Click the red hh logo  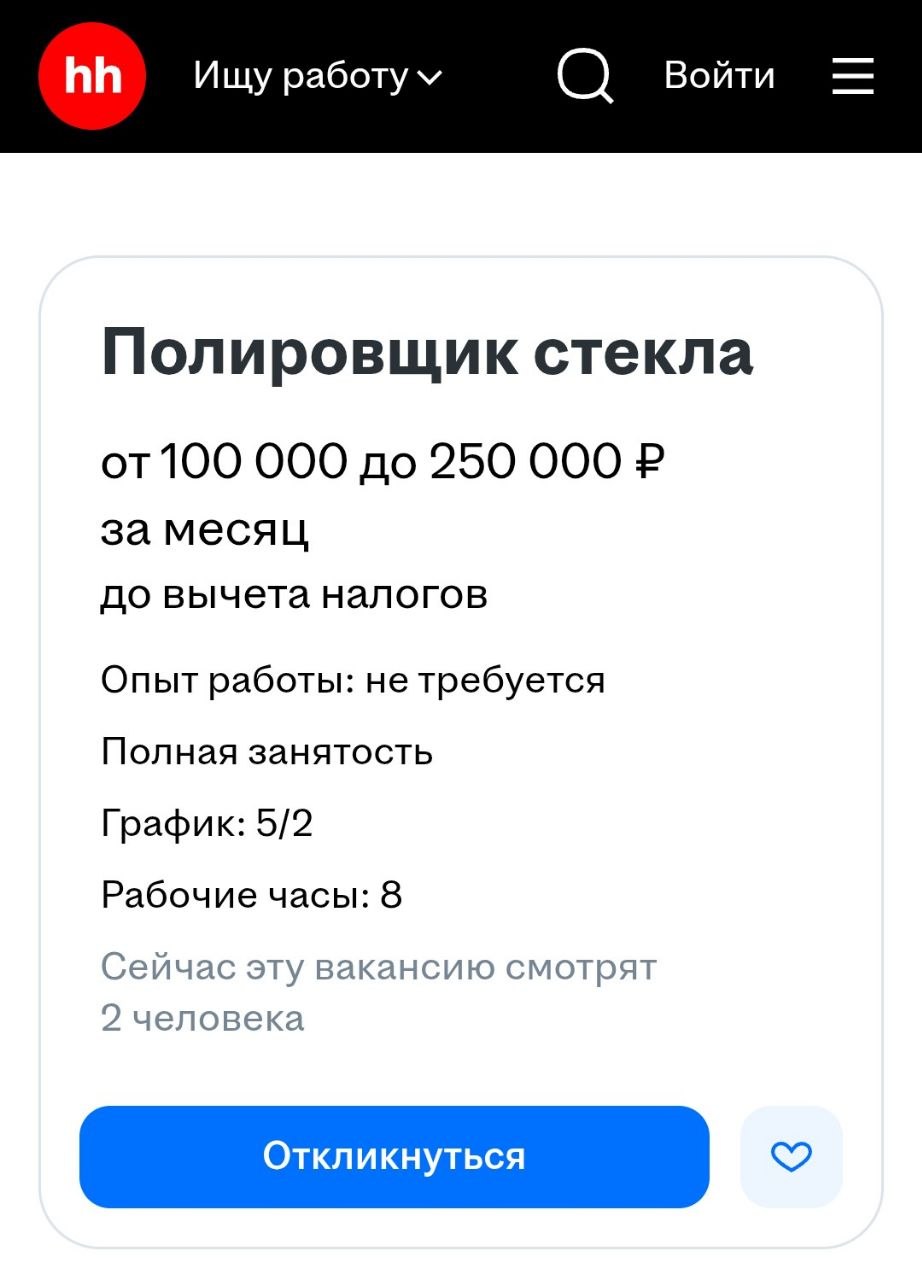[x=92, y=74]
